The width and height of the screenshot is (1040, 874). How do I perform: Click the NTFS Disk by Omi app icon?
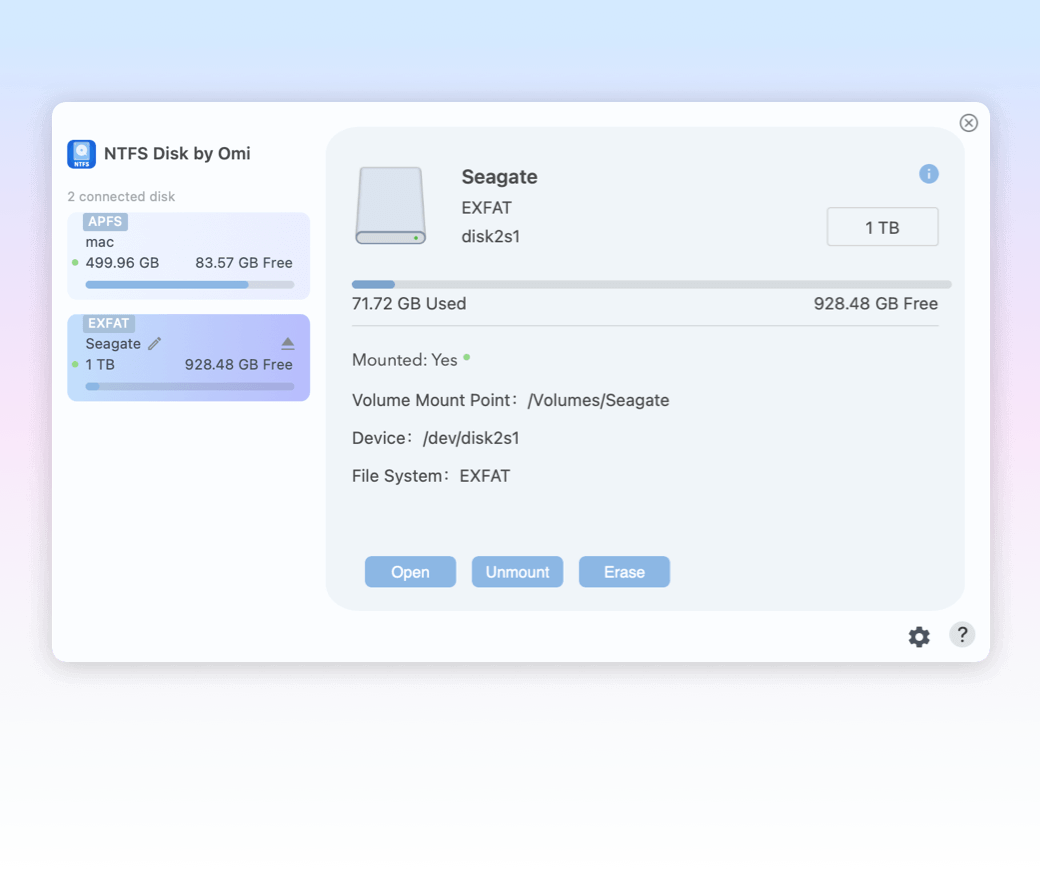tap(81, 154)
